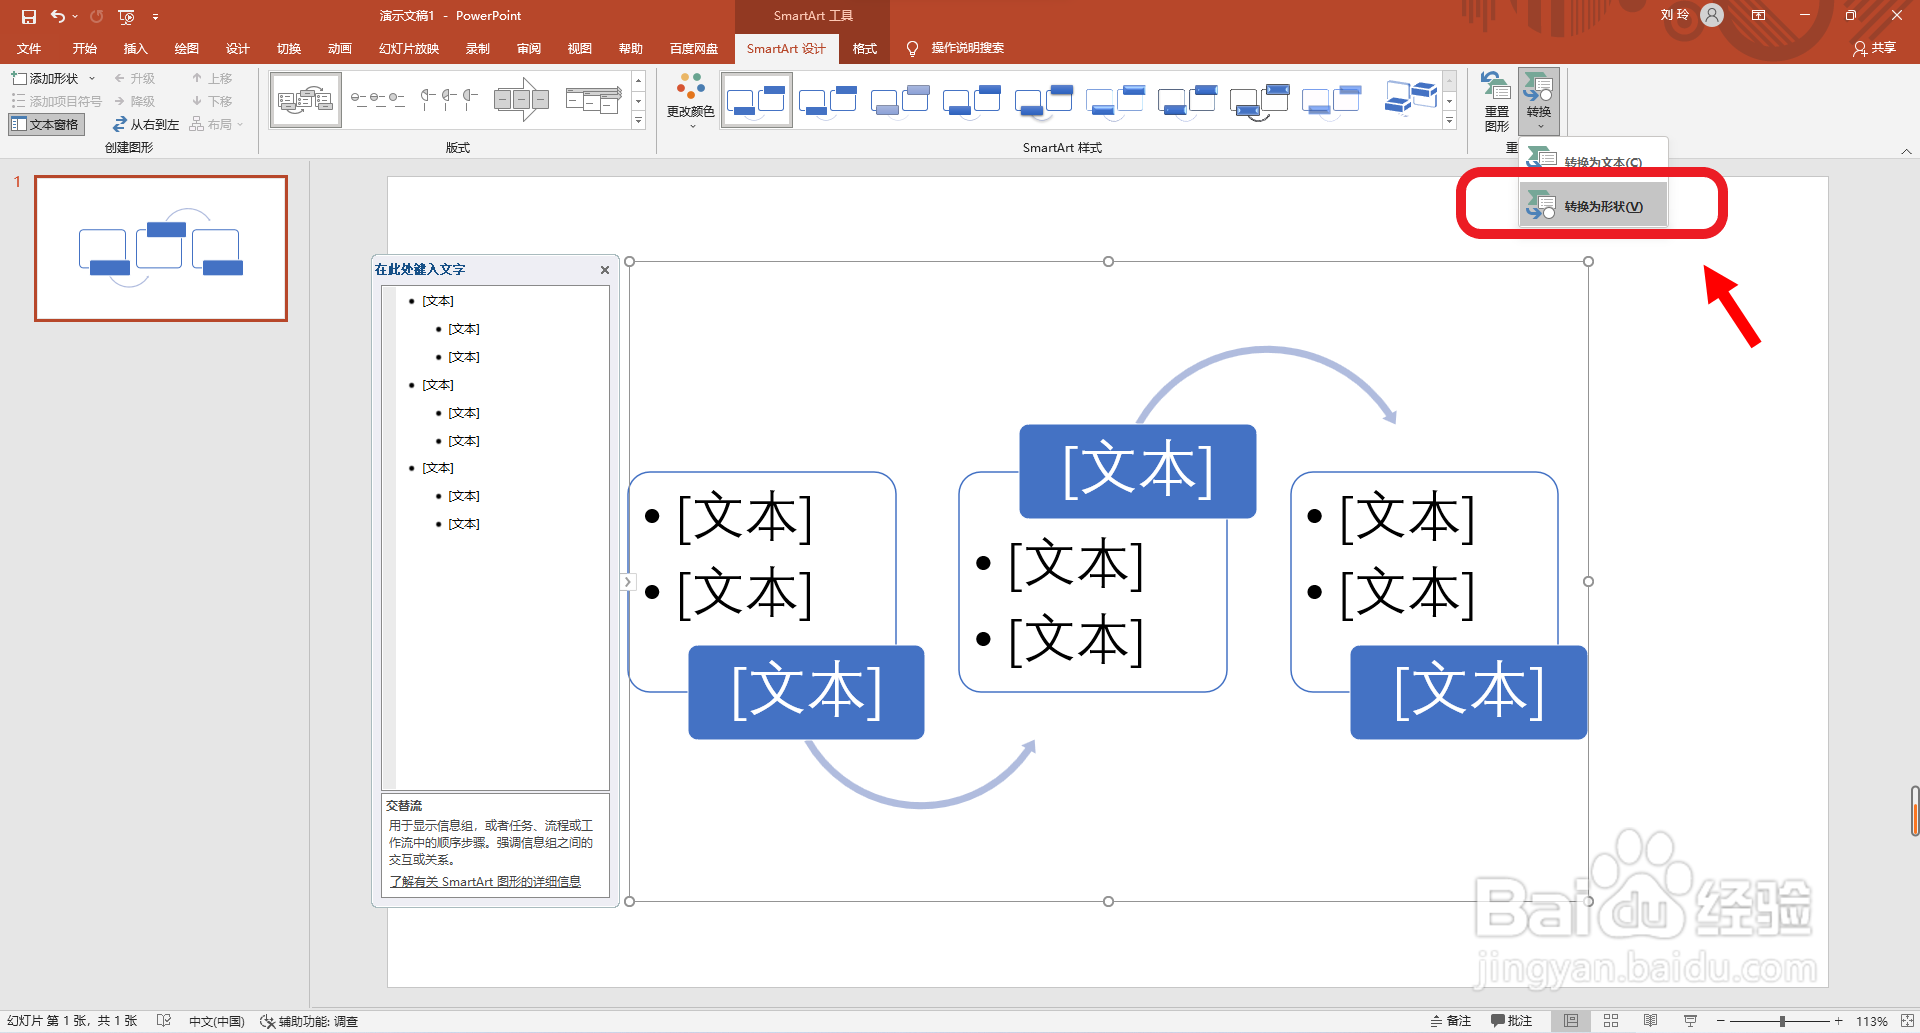
Task: Select the arrow process layout
Action: [521, 99]
